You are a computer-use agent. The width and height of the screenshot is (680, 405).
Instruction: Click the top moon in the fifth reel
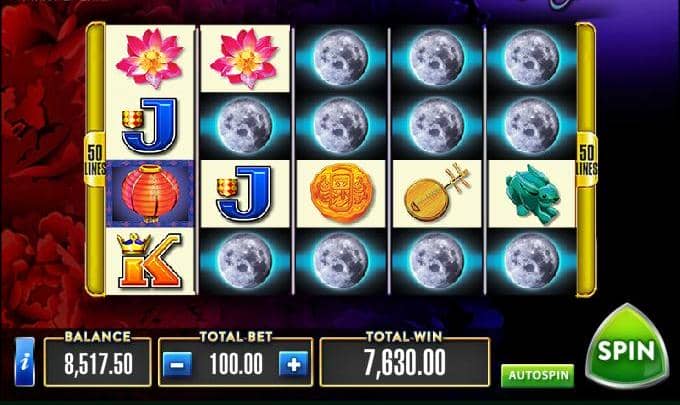(532, 58)
